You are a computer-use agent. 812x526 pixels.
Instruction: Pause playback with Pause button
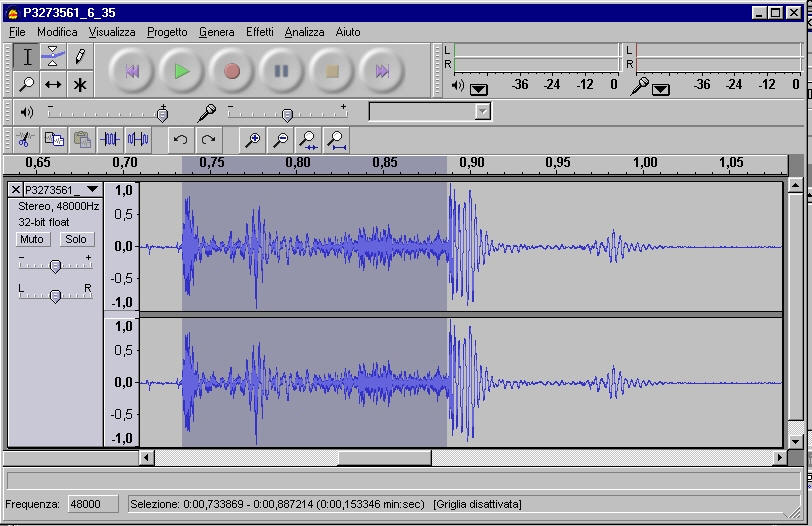(281, 71)
